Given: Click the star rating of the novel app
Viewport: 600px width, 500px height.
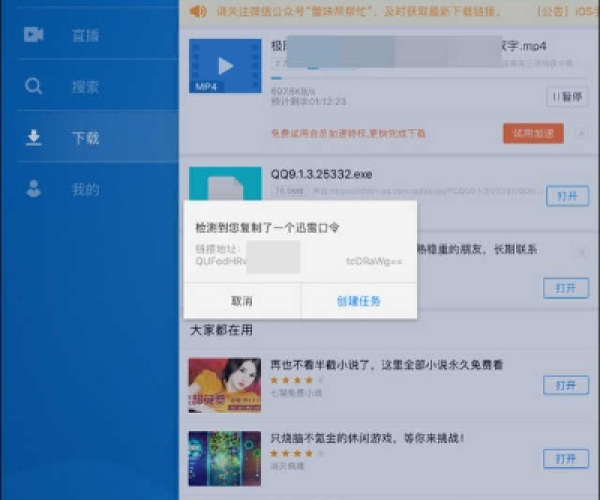Looking at the screenshot, I should [297, 380].
